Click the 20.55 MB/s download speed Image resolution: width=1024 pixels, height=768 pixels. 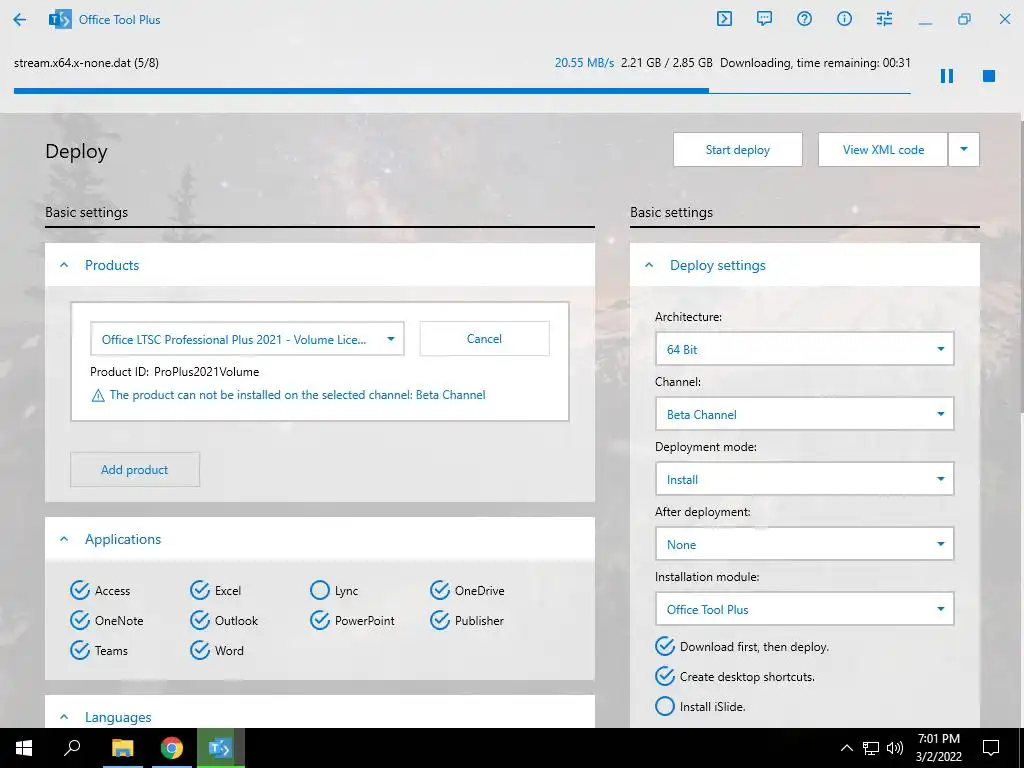click(x=584, y=63)
